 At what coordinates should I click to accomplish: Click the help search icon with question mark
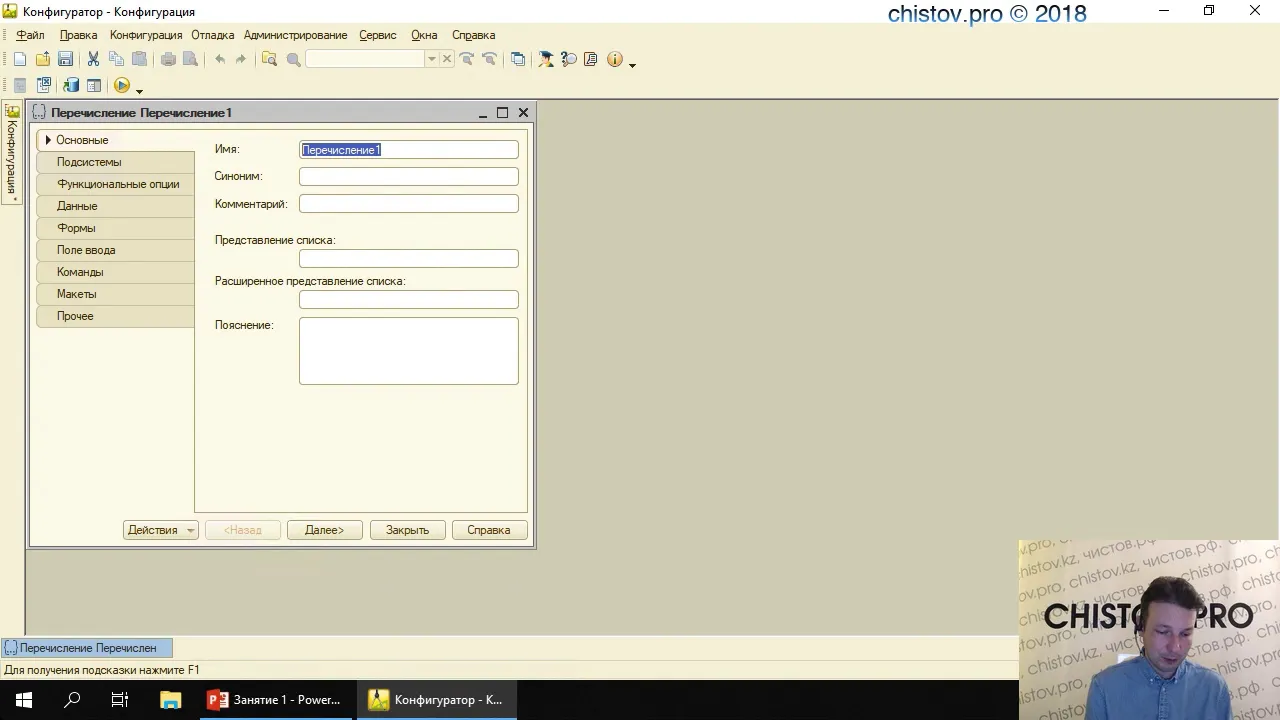point(568,59)
